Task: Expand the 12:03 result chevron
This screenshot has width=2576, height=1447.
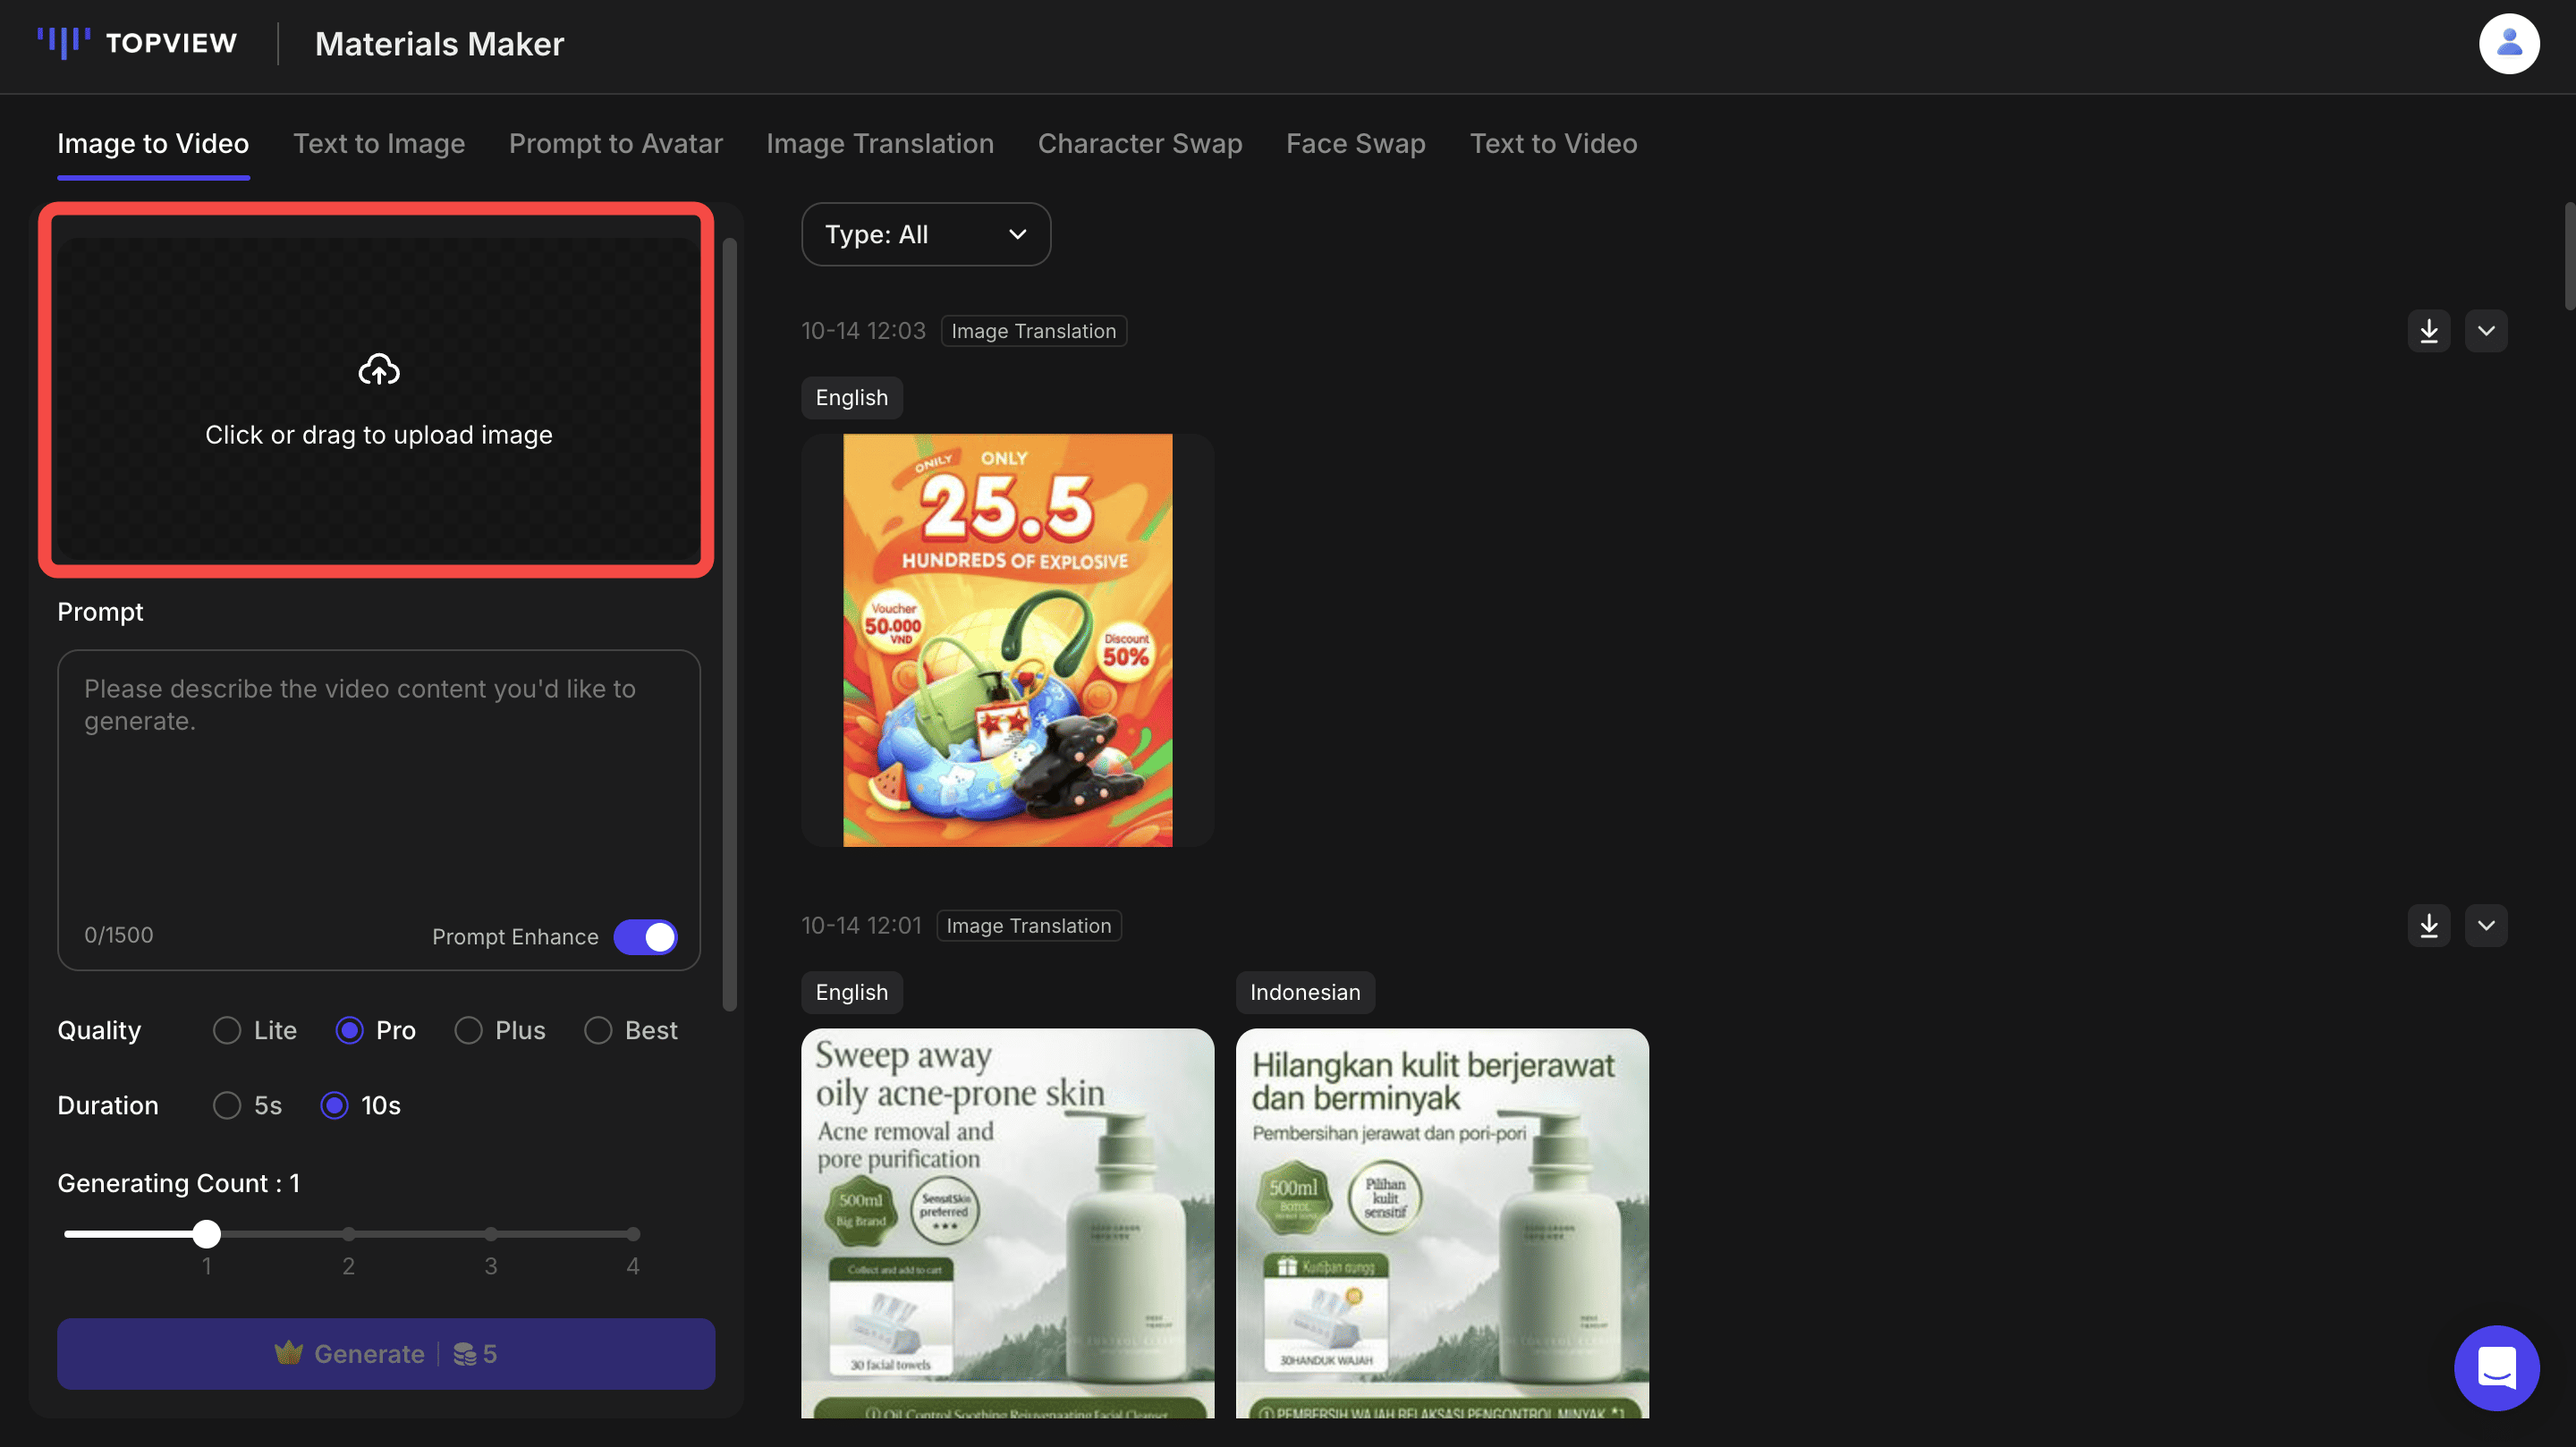Action: (x=2485, y=331)
